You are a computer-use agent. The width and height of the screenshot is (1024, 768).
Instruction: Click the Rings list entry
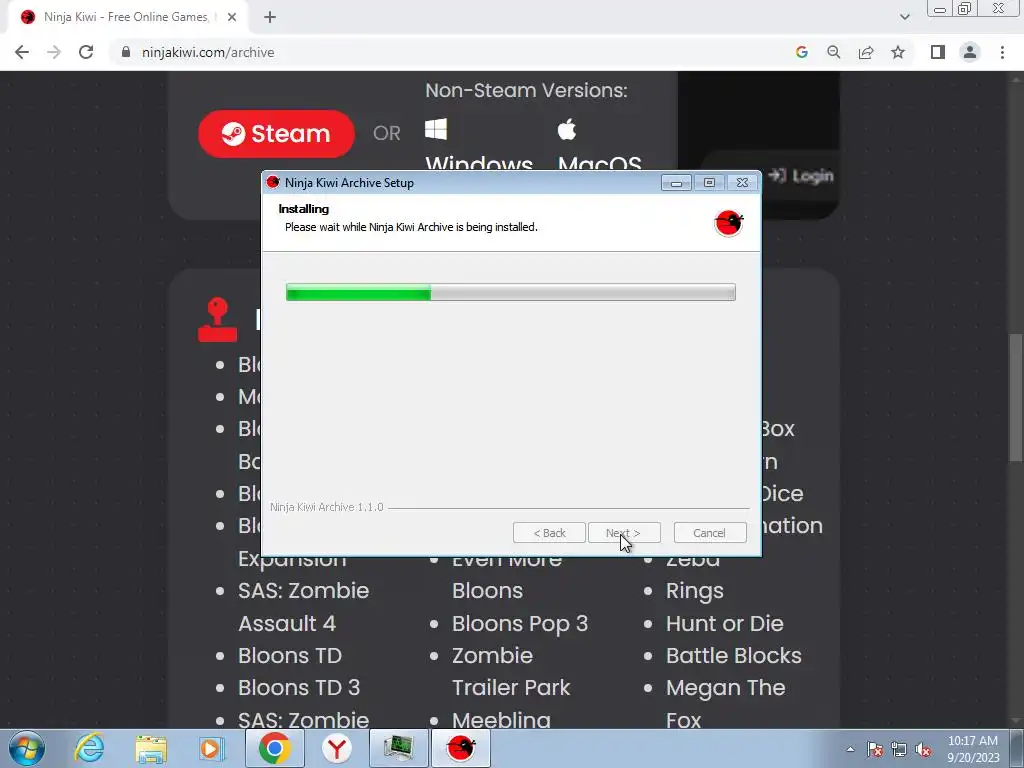click(695, 591)
